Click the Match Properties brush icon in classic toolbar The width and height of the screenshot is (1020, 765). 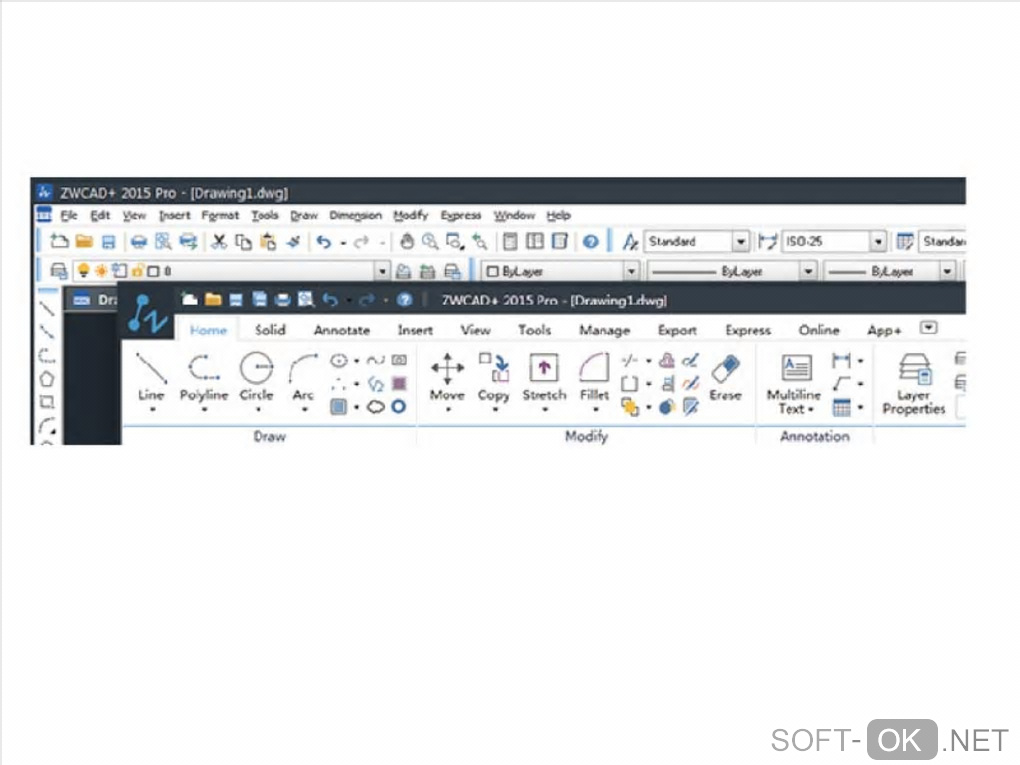293,241
